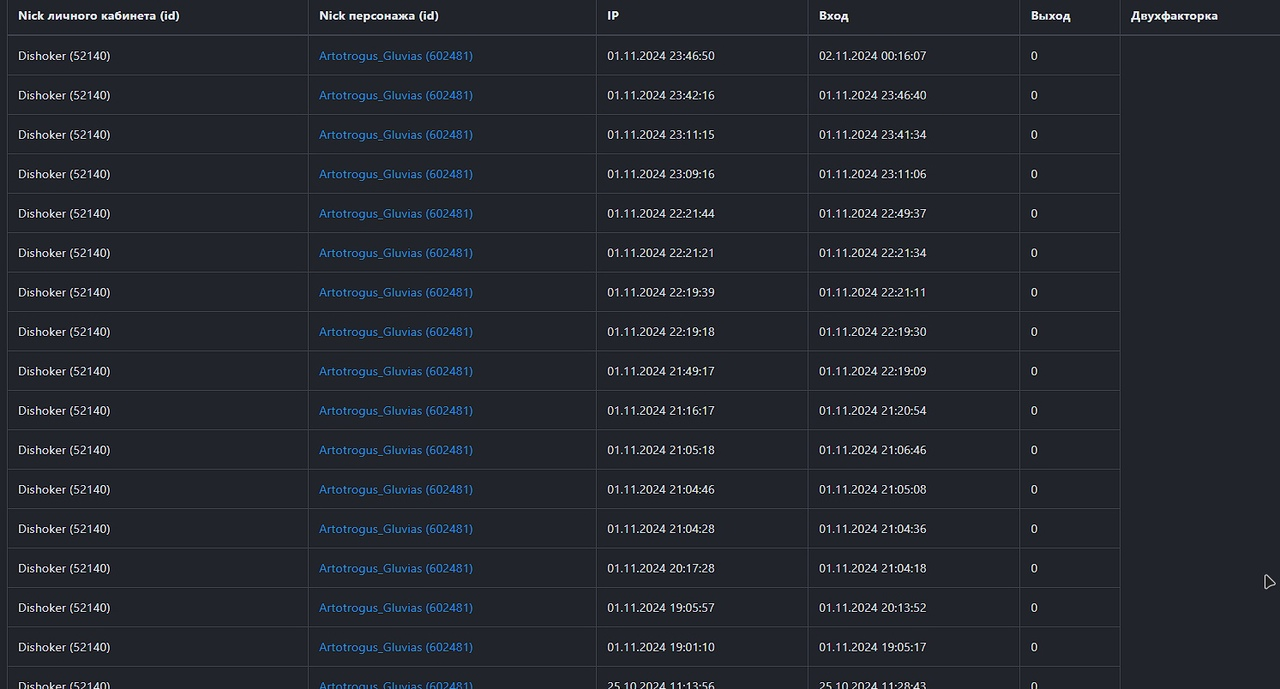Click Artotrogus_Gluvias link in the 23:09:16 row
This screenshot has width=1280, height=689.
coord(396,174)
